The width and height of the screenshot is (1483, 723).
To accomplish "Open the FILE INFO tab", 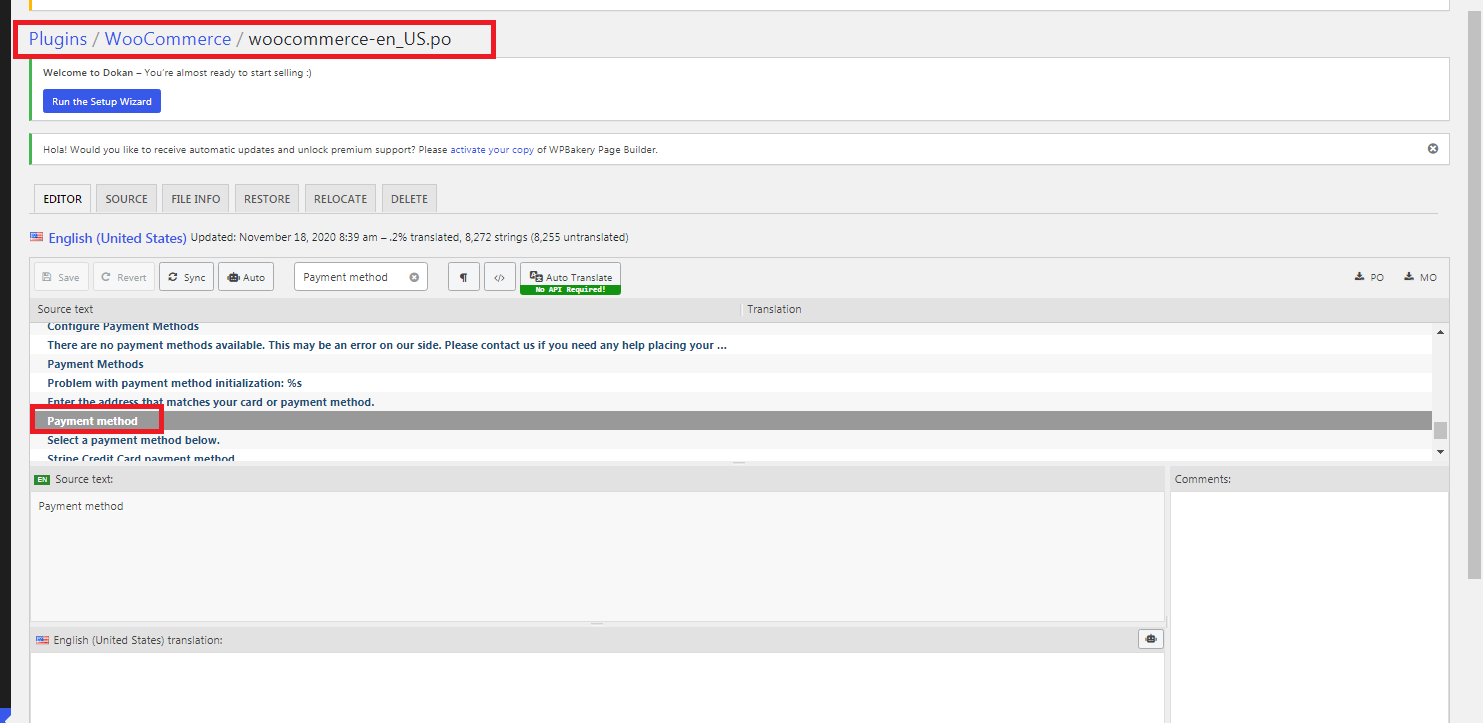I will [196, 198].
